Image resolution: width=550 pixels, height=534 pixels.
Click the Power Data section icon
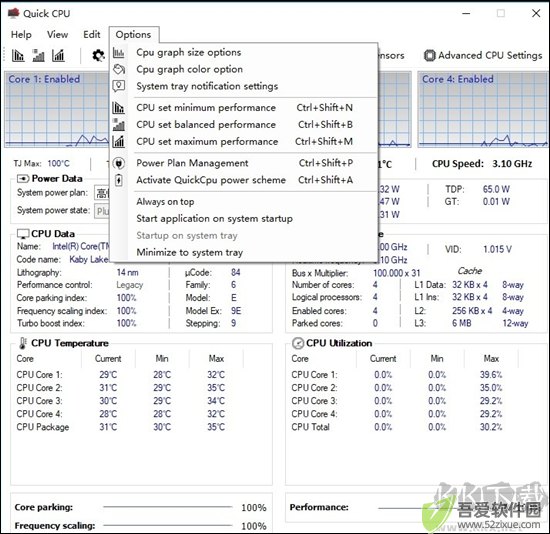pyautogui.click(x=23, y=179)
